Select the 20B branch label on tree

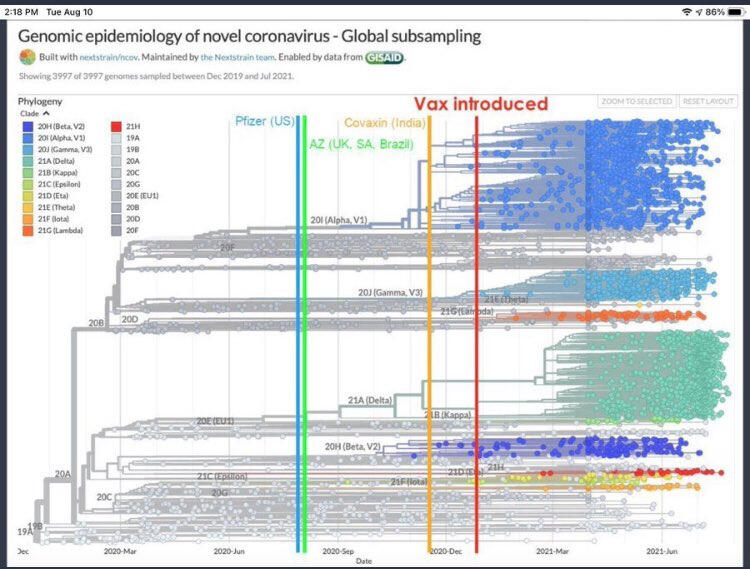[x=95, y=324]
